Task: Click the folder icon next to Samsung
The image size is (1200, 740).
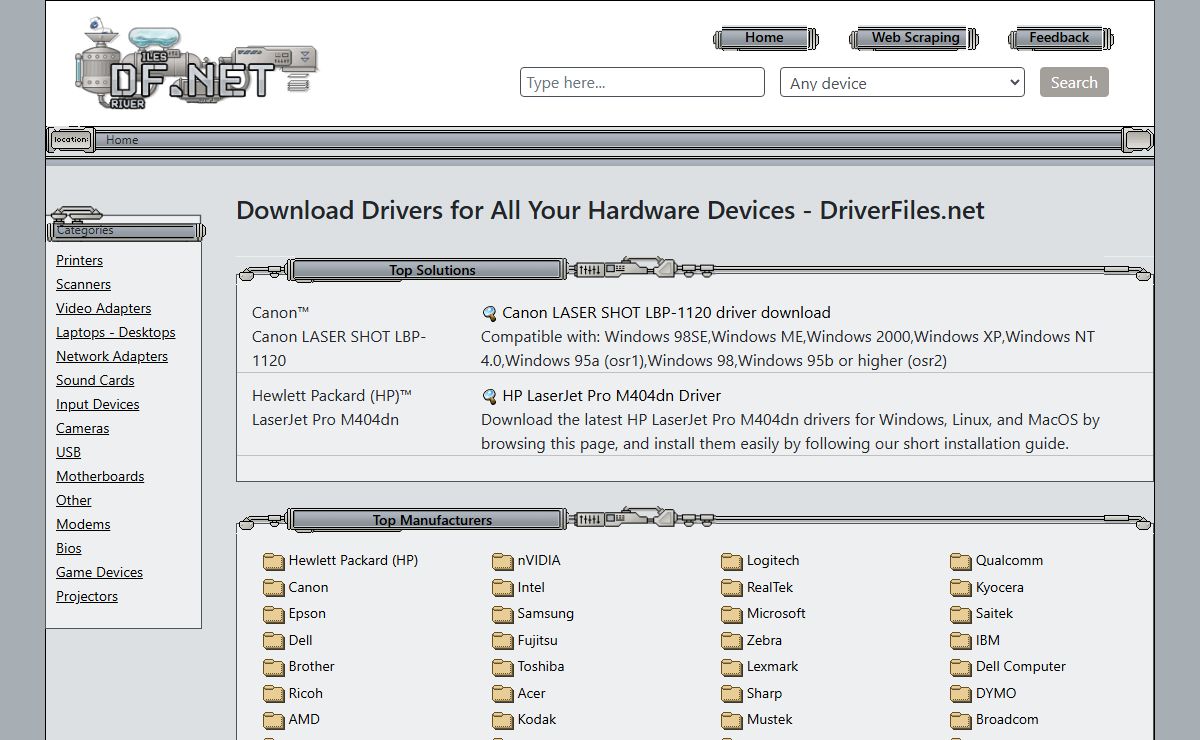Action: point(503,614)
